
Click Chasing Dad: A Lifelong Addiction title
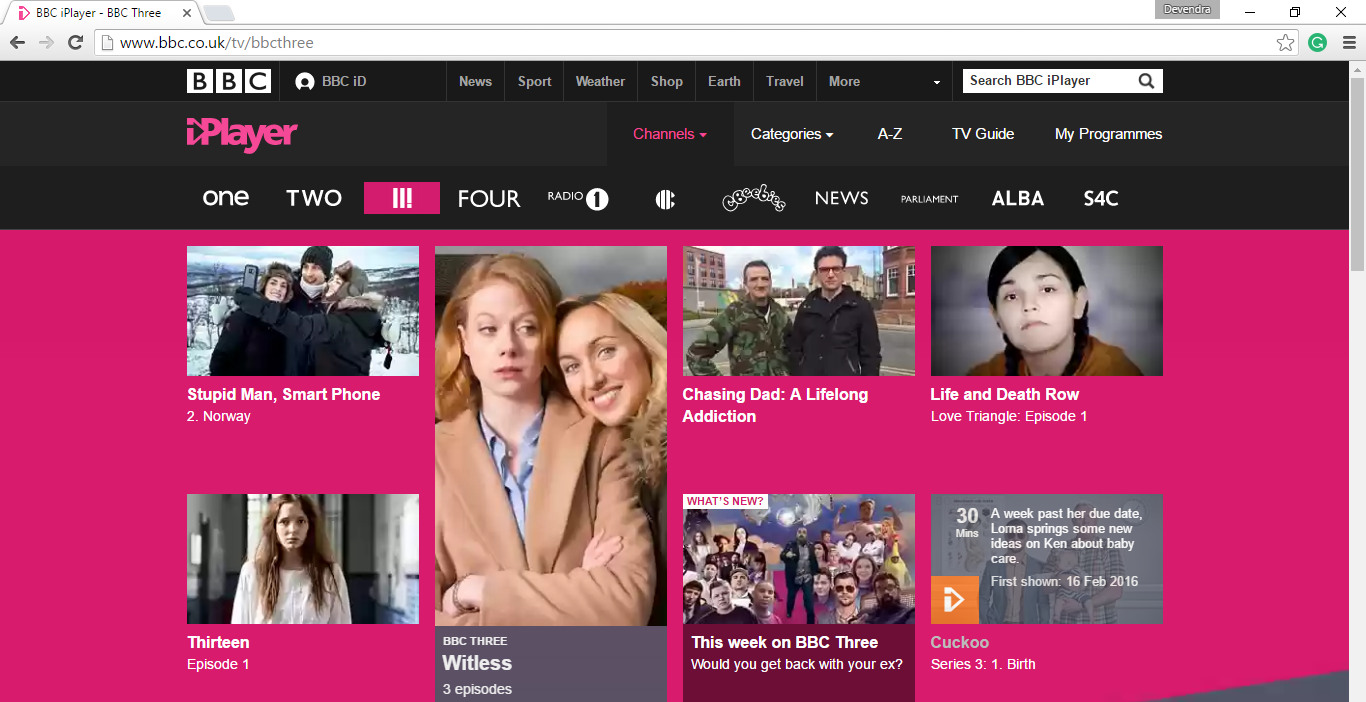click(775, 405)
